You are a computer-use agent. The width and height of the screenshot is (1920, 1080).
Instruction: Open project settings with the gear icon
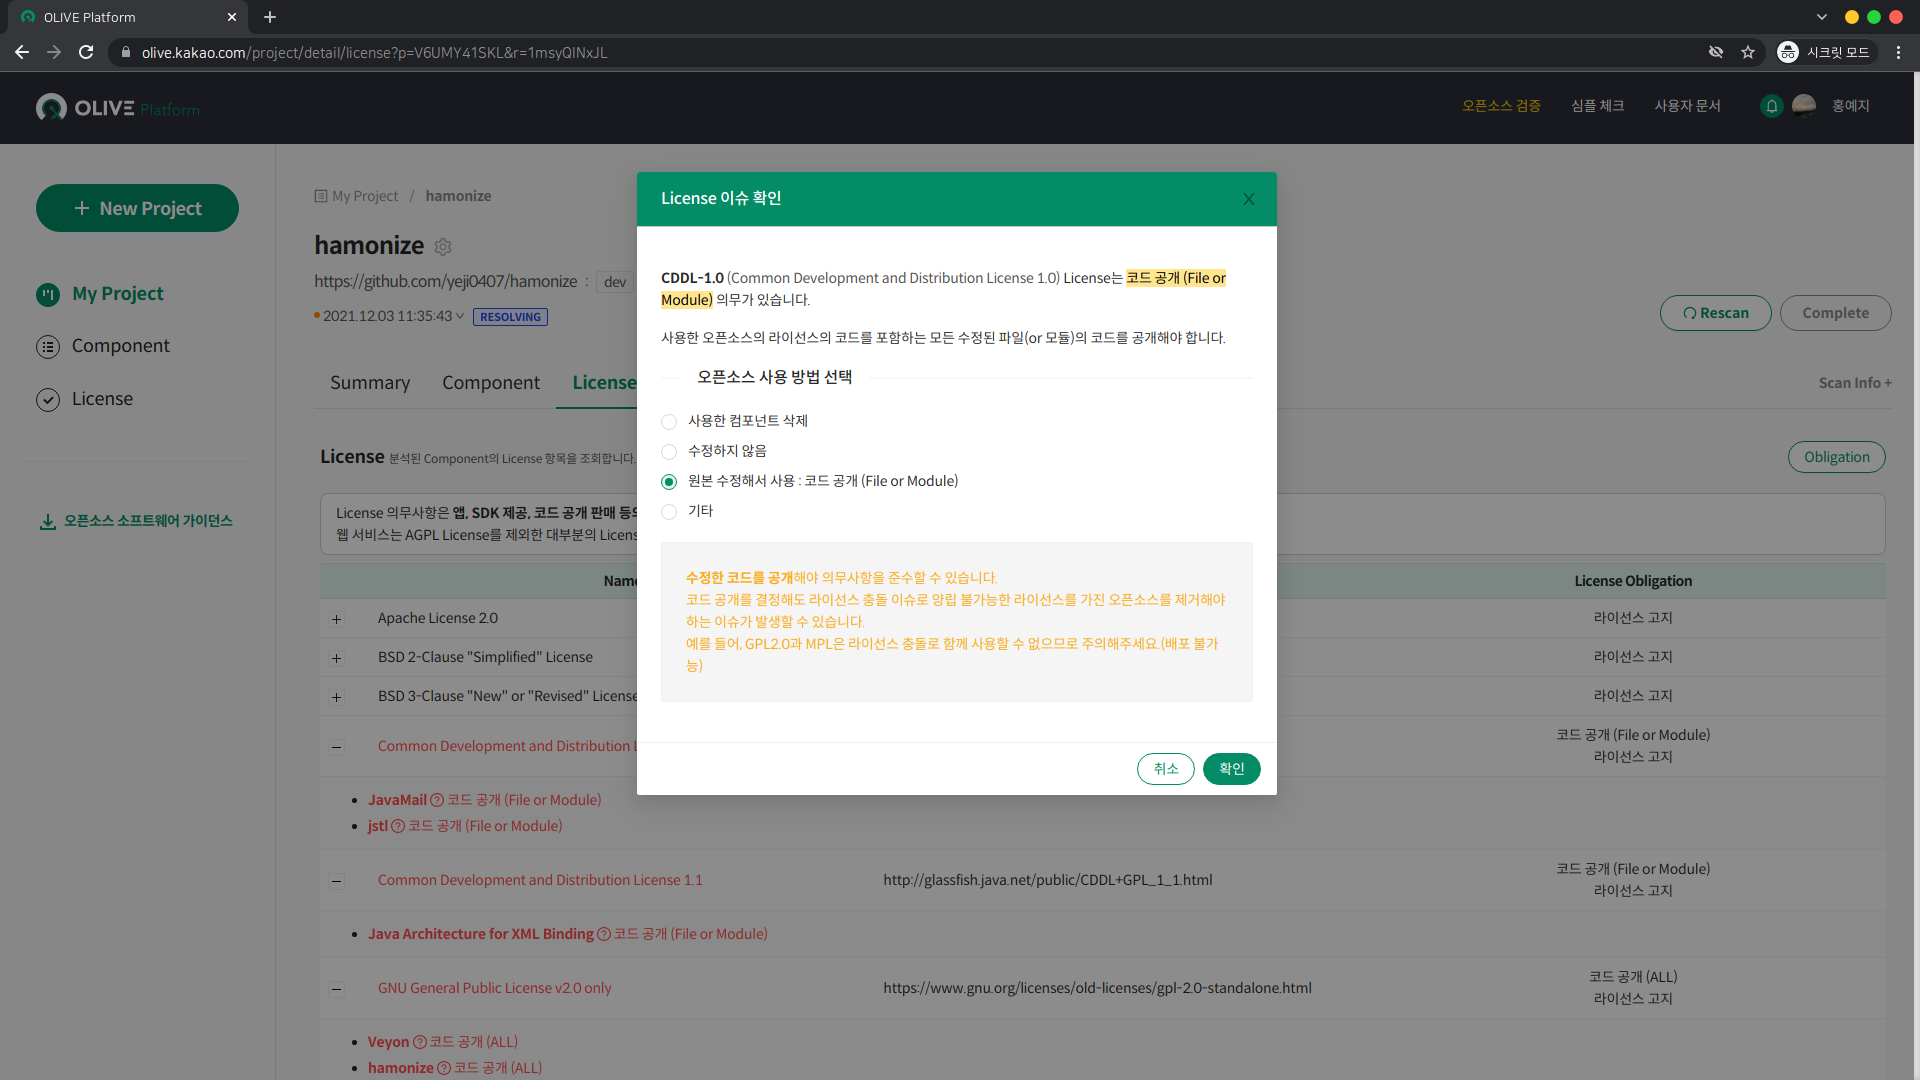point(443,247)
